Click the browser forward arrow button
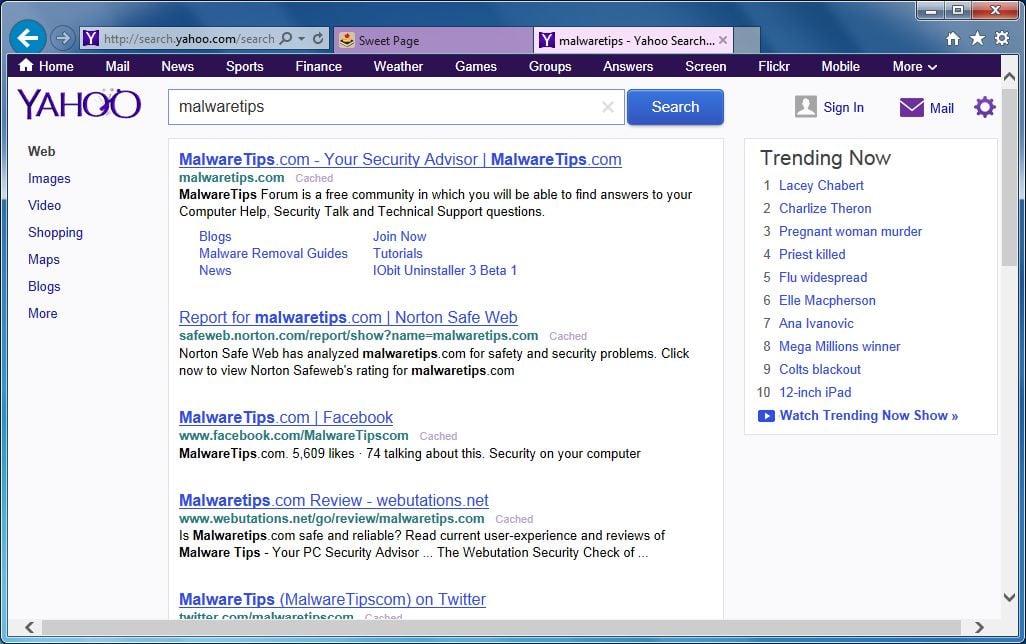 tap(62, 38)
